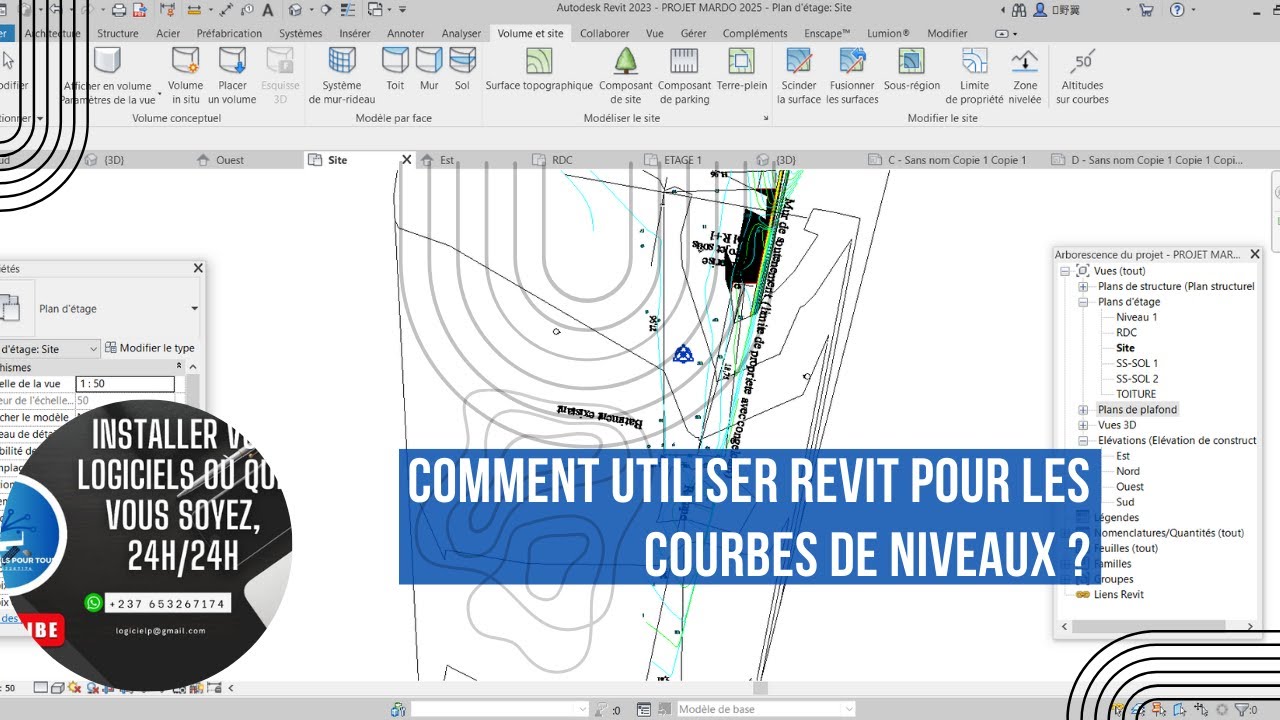Place a Composant de parking
Viewport: 1280px width, 720px height.
tap(684, 76)
